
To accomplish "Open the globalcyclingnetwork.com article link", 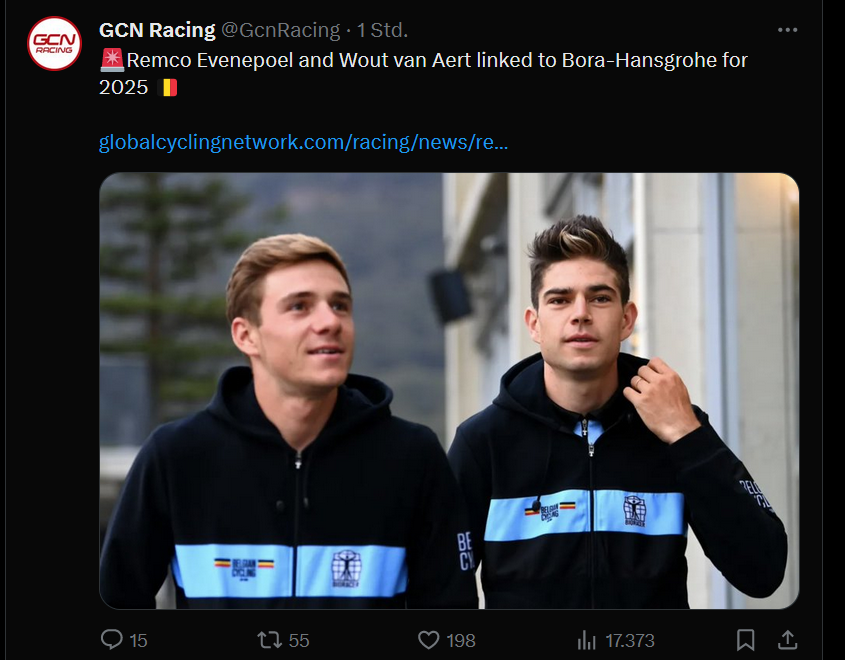I will pyautogui.click(x=302, y=142).
